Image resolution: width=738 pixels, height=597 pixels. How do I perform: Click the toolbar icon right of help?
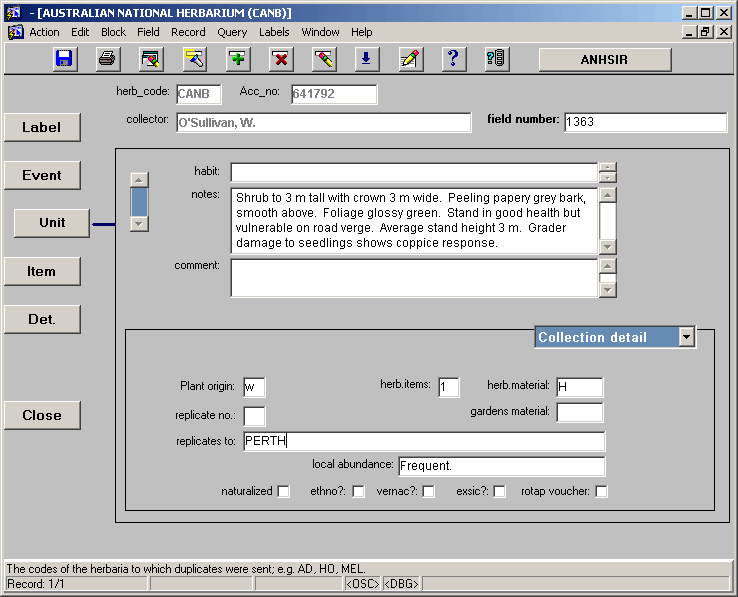[x=496, y=59]
